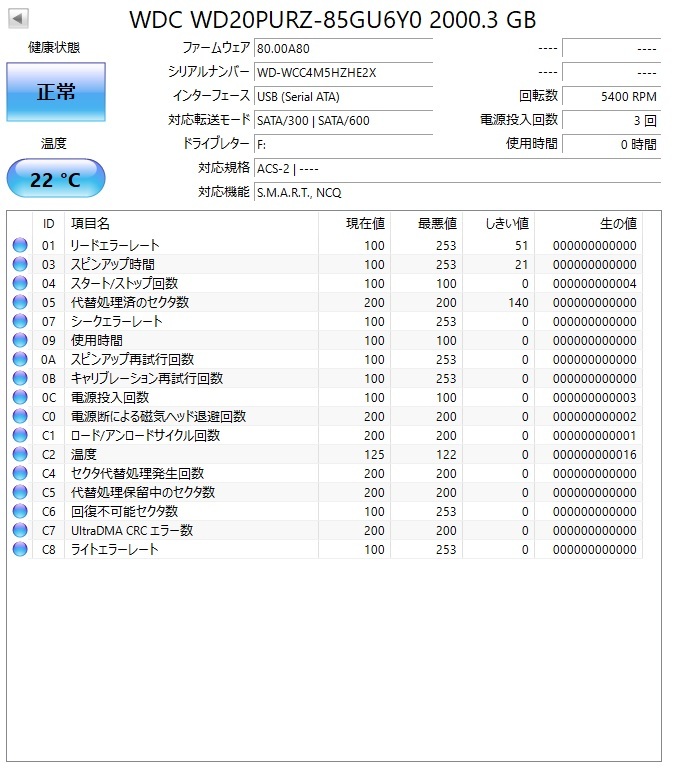
Task: Click threshold value 140 in row 05
Action: [x=518, y=303]
